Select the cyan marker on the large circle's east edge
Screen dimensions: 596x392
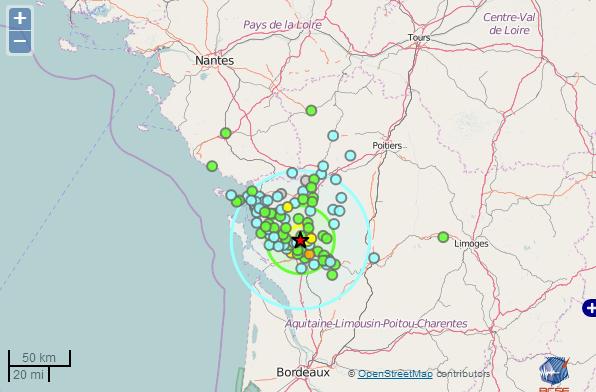pyautogui.click(x=374, y=258)
